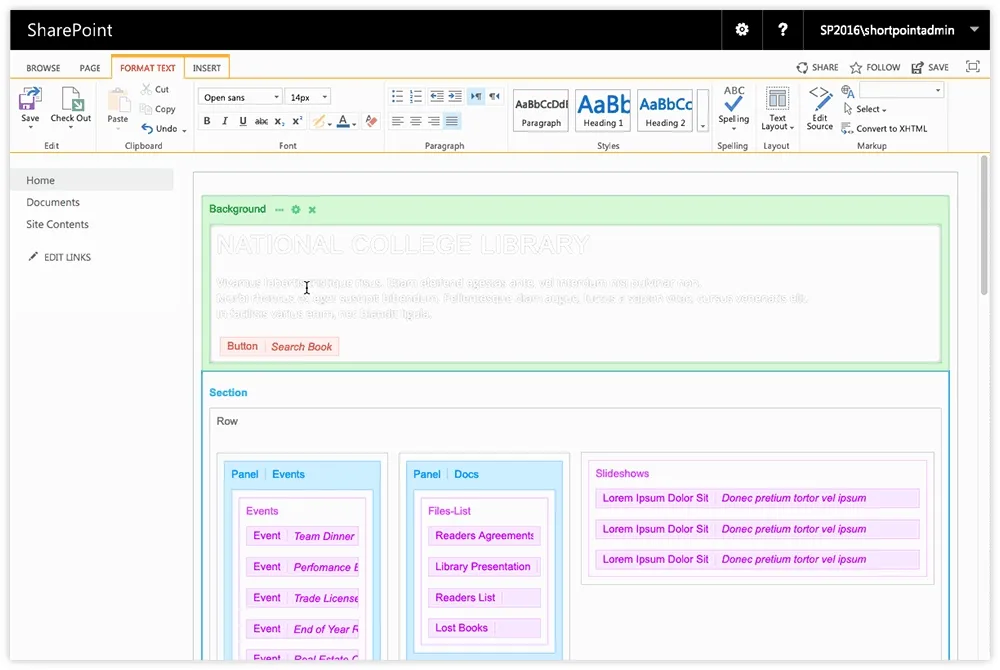
Task: Click Convert to XHTML
Action: [x=884, y=128]
